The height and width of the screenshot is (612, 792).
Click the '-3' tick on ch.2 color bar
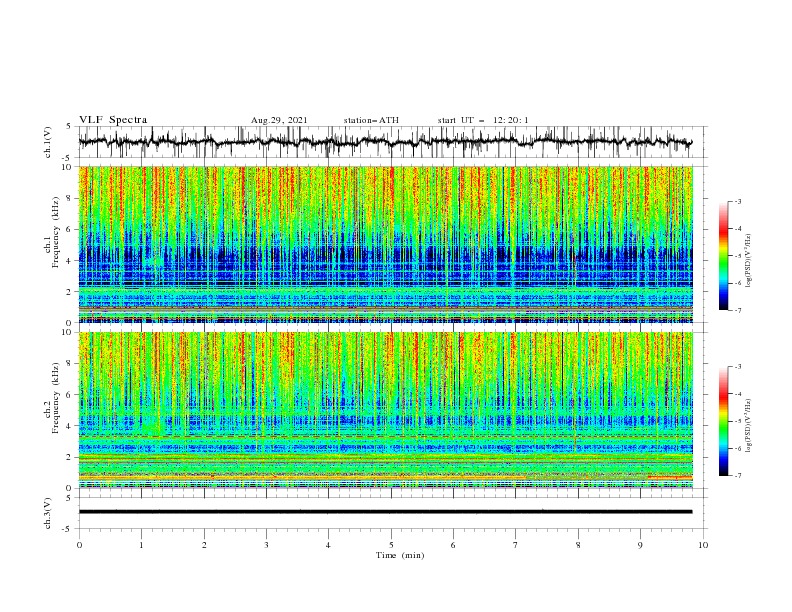(x=737, y=367)
